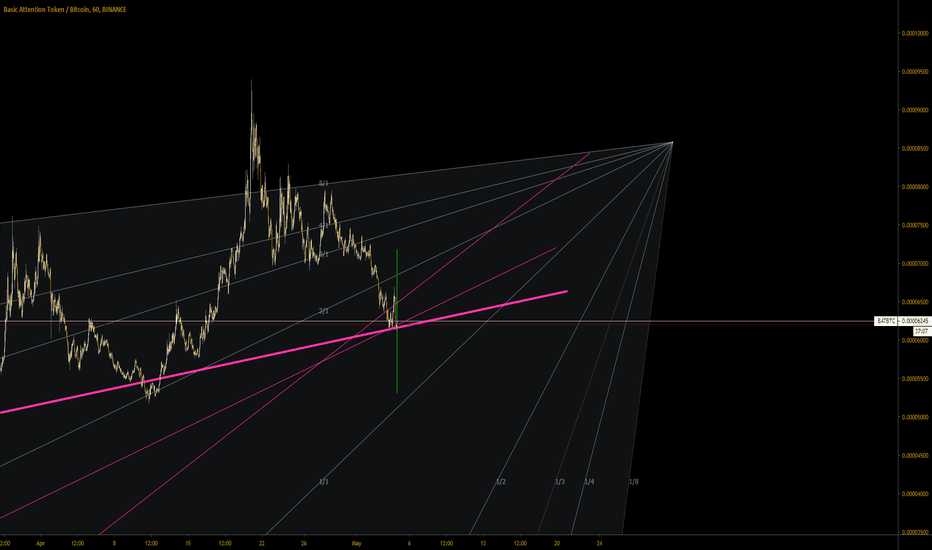Click the 0.00005000 price axis label
The image size is (932, 550).
click(x=915, y=417)
